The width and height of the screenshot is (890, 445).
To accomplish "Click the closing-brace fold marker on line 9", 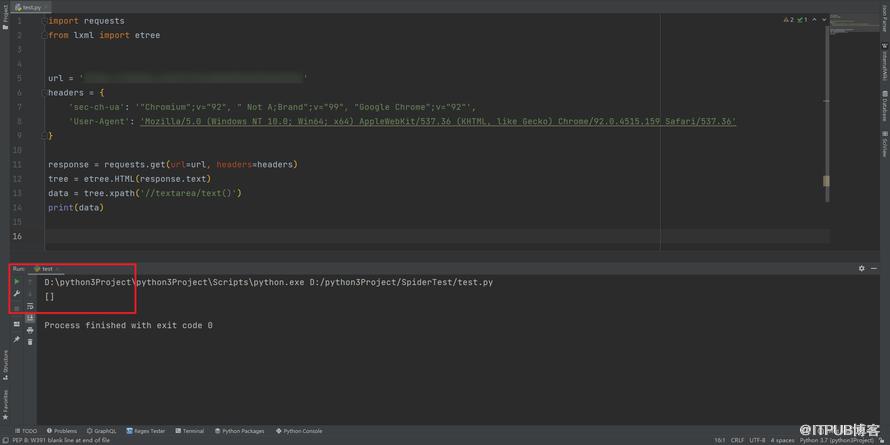I will 44,136.
